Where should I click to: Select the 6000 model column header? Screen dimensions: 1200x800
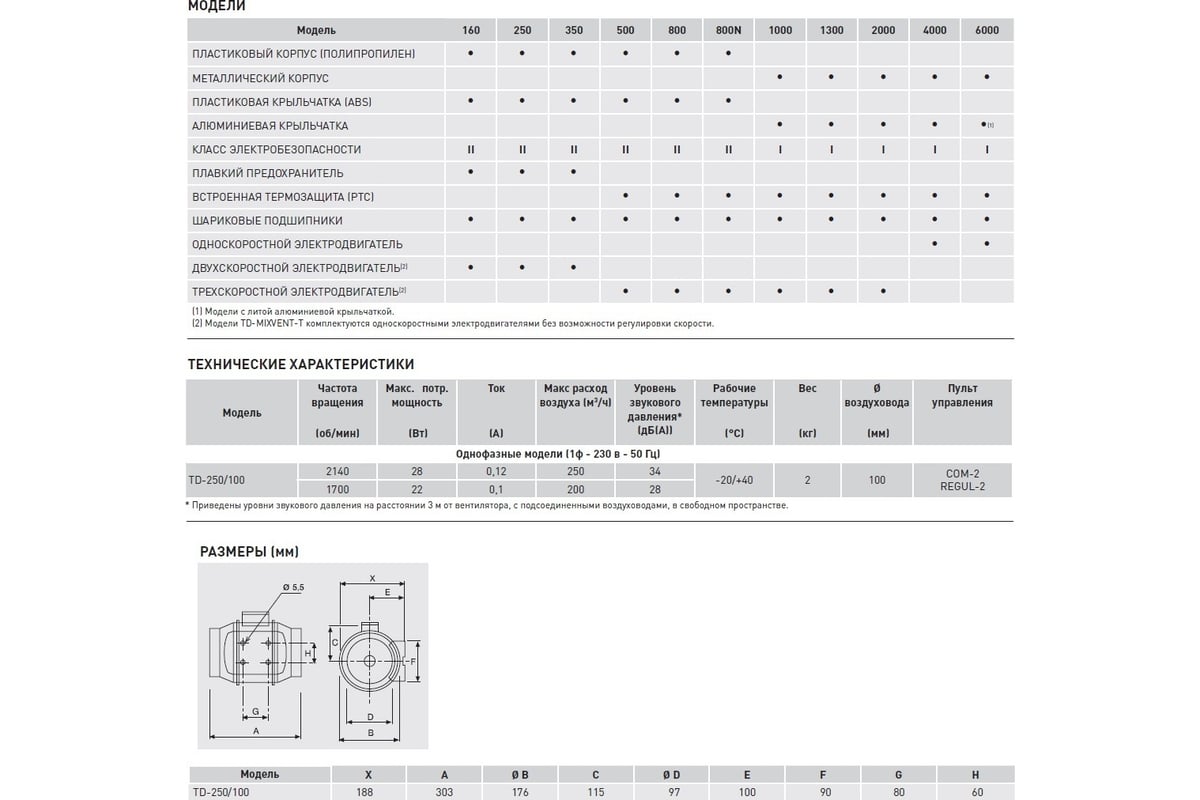[987, 30]
